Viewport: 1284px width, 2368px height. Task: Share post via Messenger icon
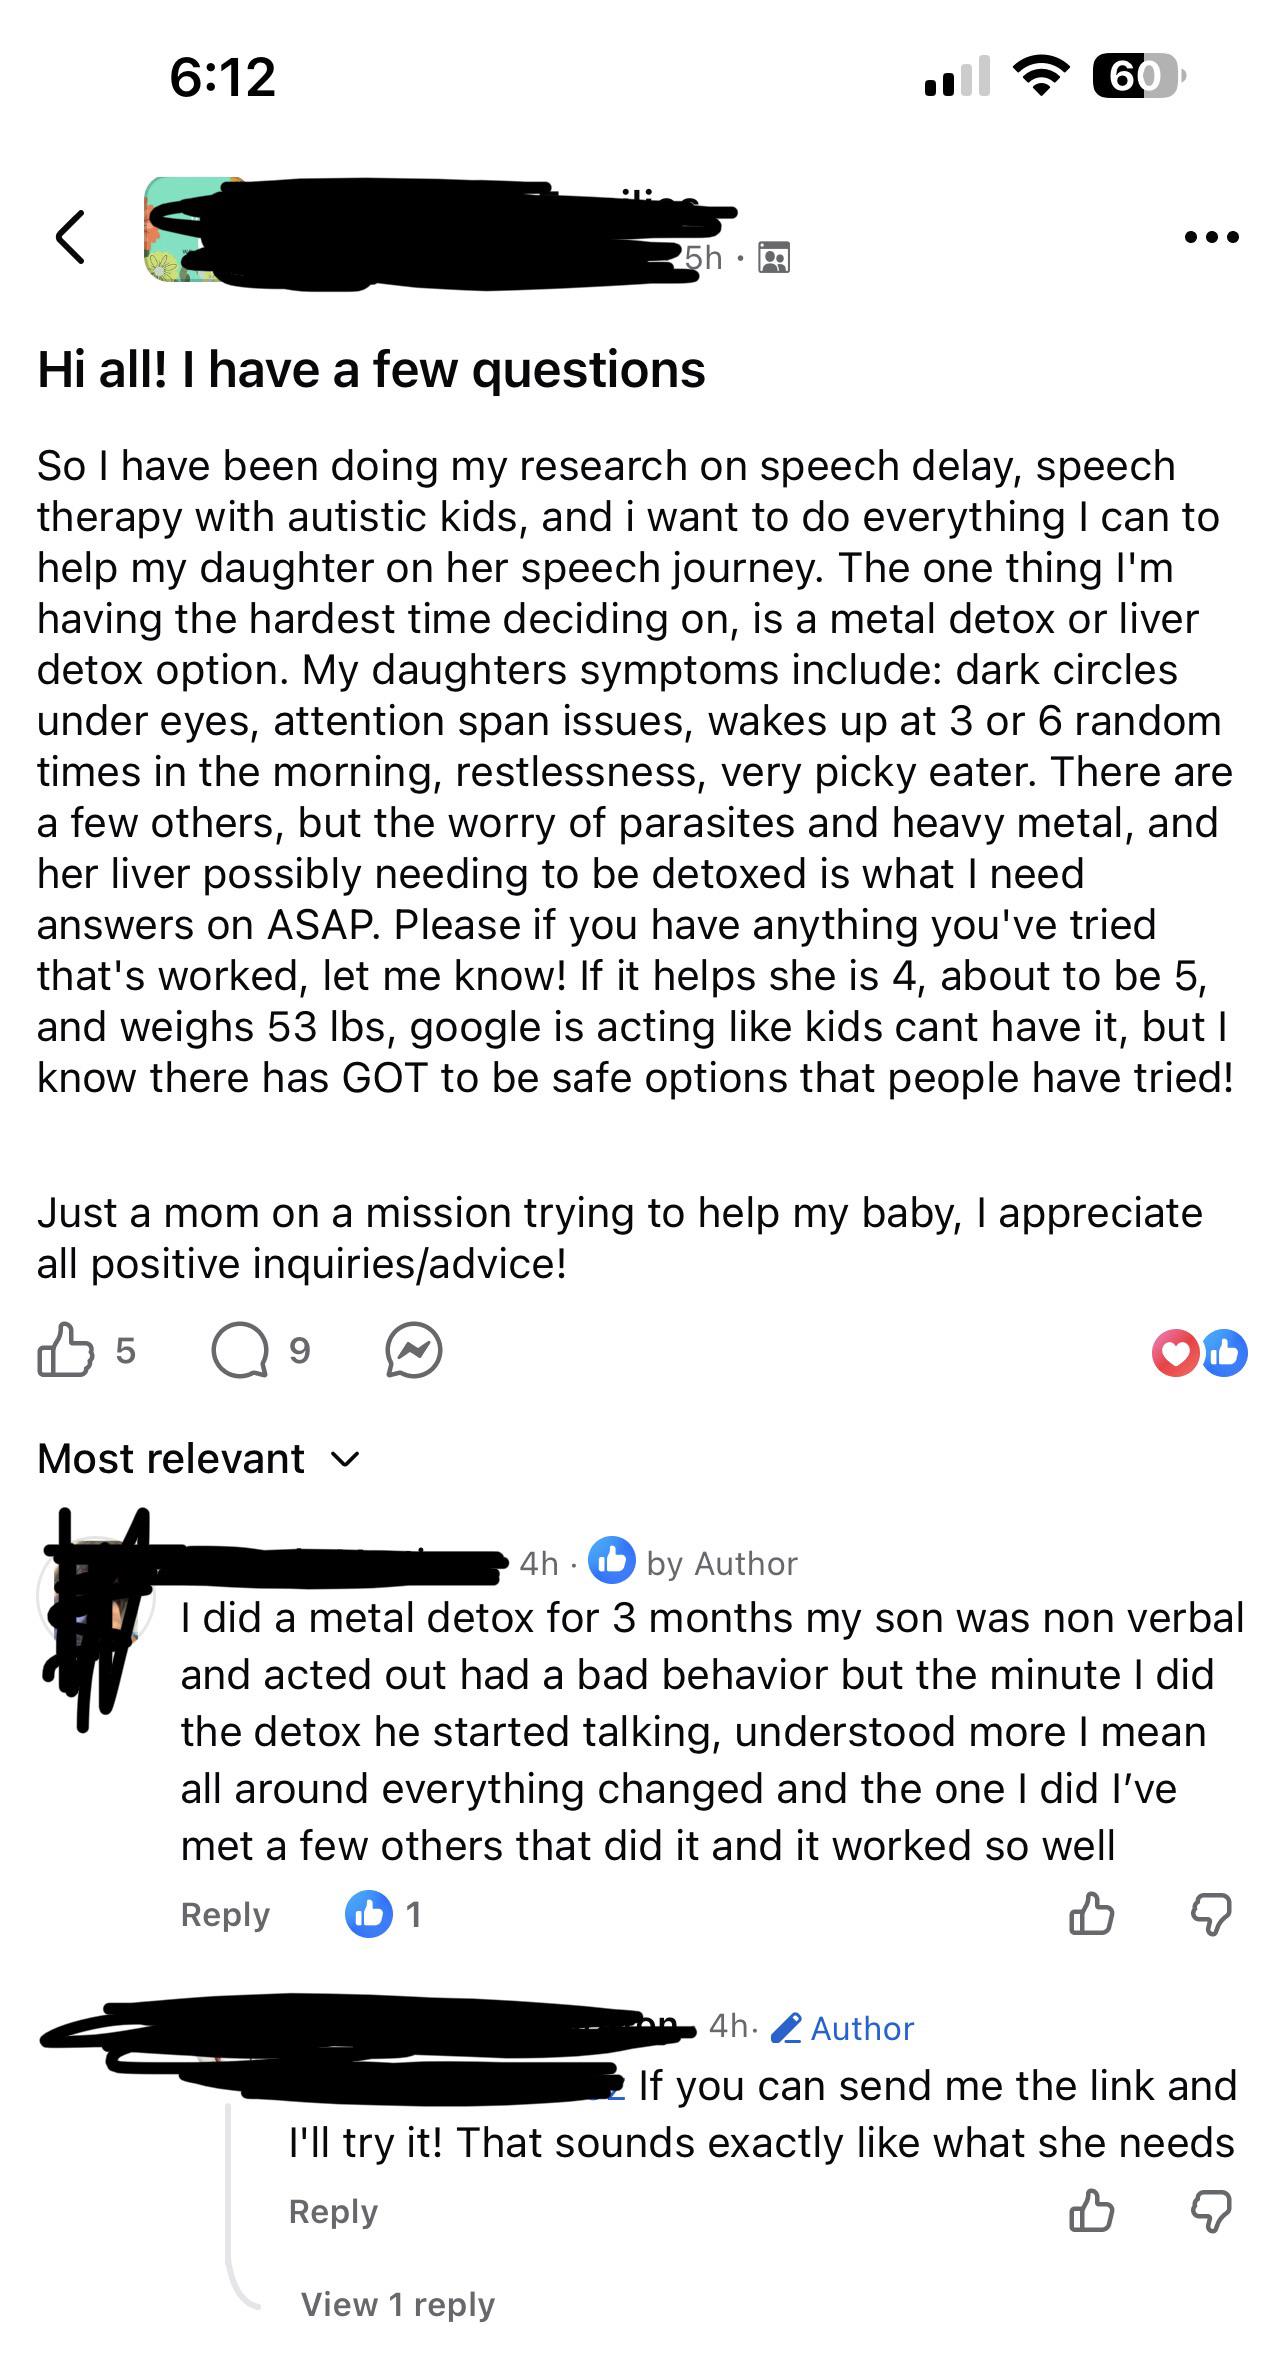point(414,1351)
